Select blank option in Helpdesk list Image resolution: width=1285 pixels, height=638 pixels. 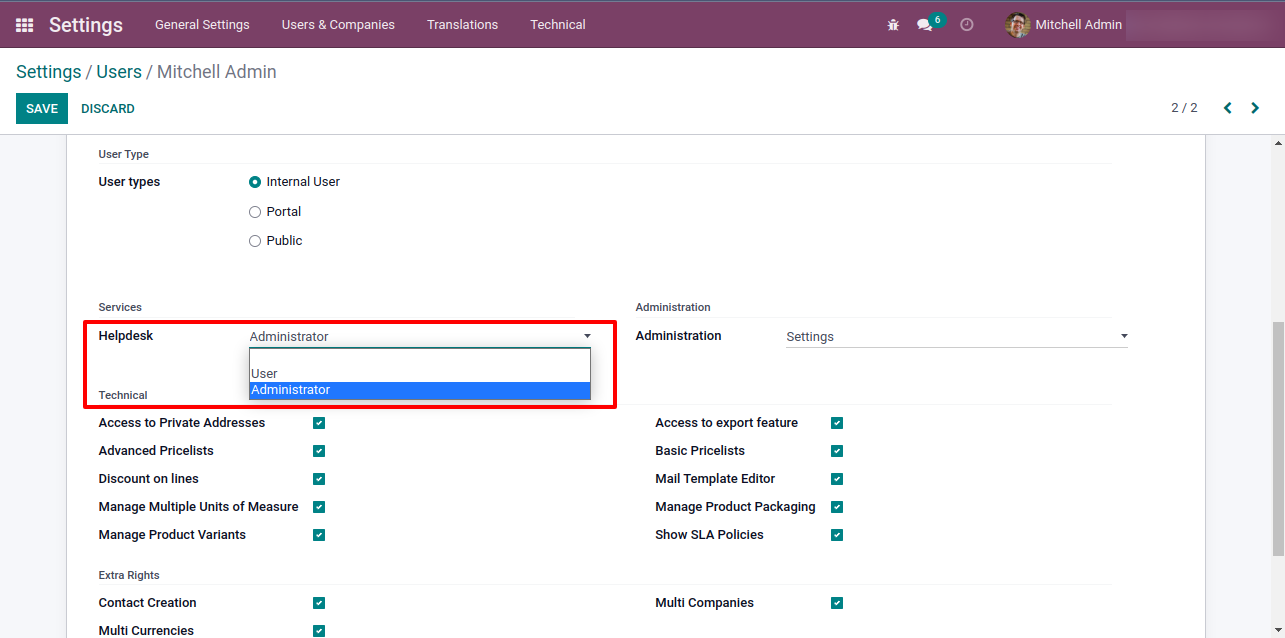[420, 358]
